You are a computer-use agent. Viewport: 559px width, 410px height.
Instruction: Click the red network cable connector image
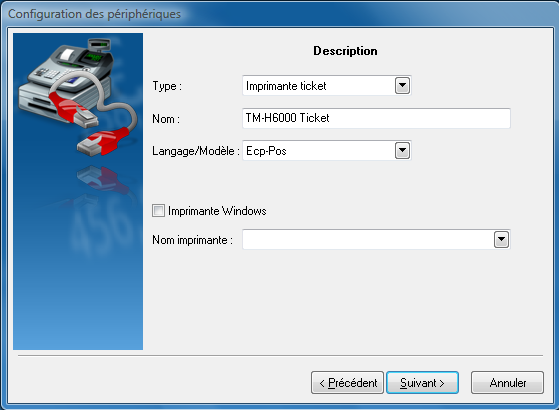[103, 142]
